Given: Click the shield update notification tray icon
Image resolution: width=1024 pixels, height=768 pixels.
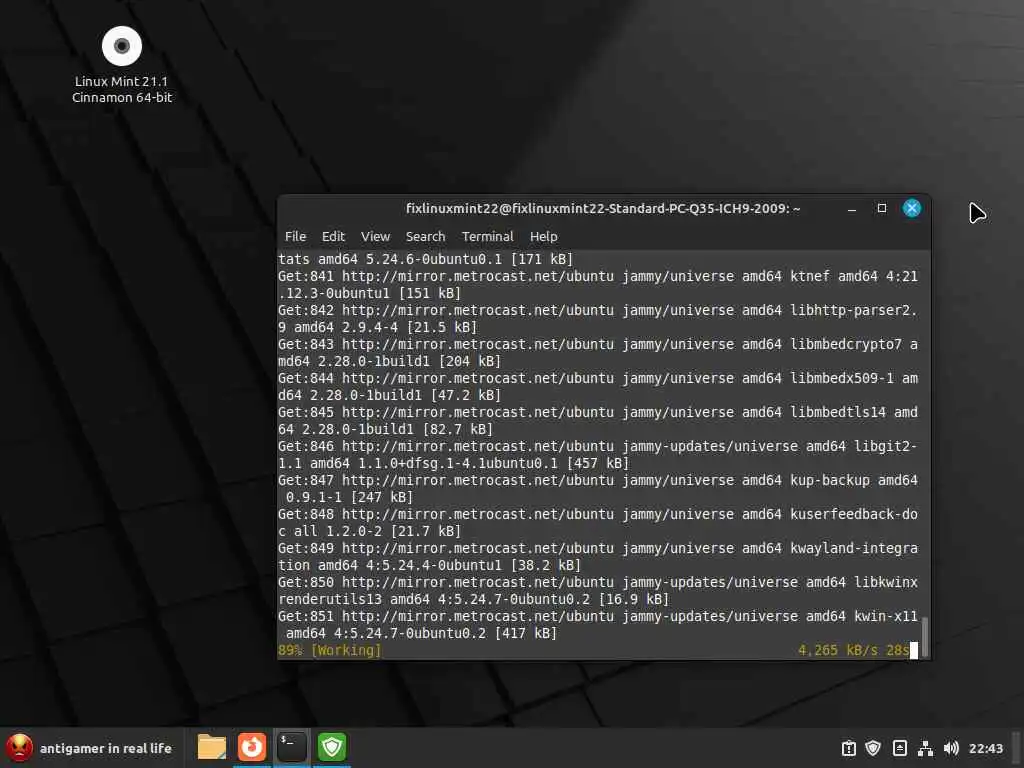Looking at the screenshot, I should coord(873,748).
